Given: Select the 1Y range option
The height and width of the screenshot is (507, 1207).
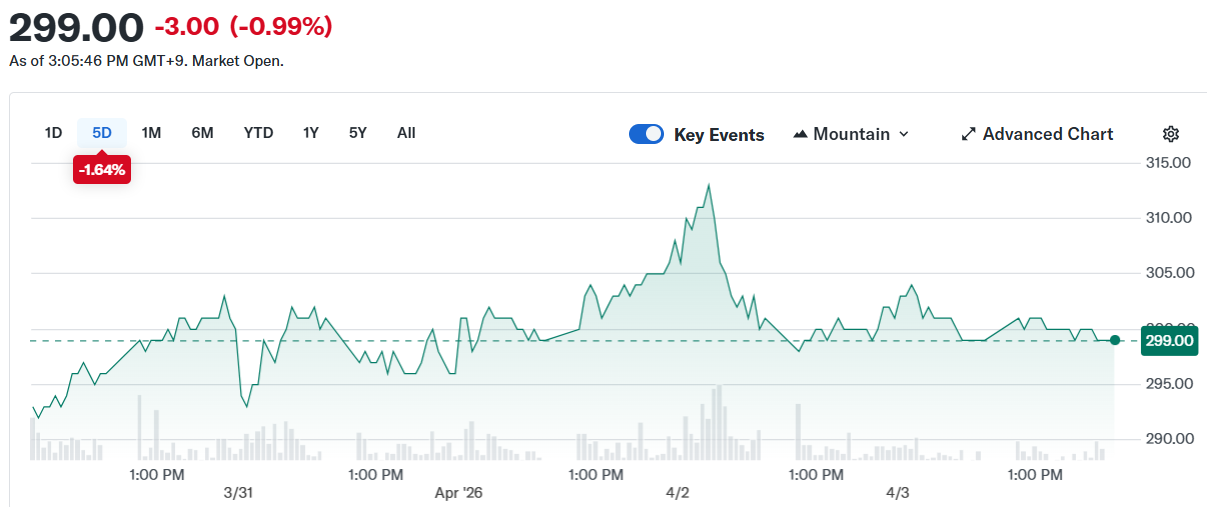Looking at the screenshot, I should [311, 133].
